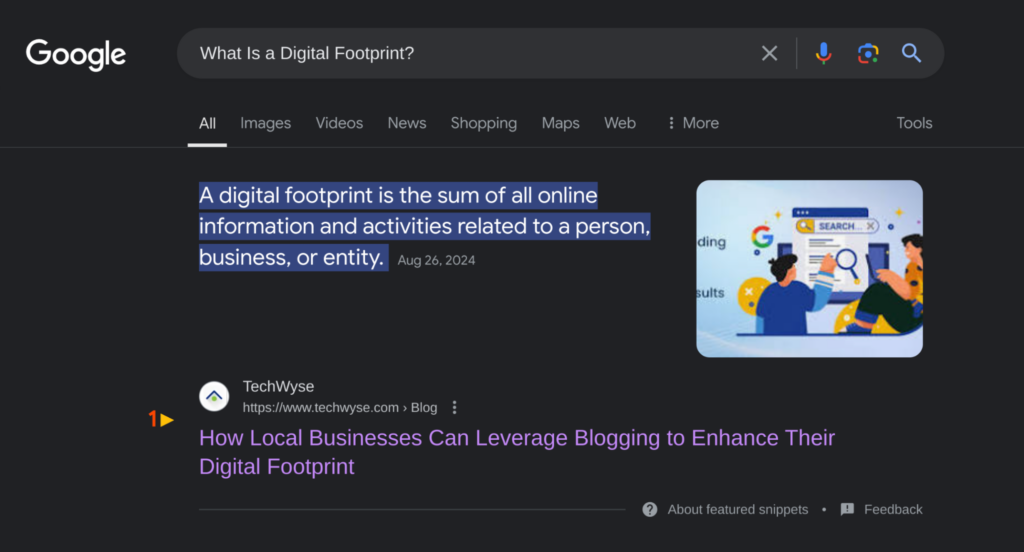Open the Shopping tab
Screen dimensions: 1024x552
pyautogui.click(x=483, y=123)
